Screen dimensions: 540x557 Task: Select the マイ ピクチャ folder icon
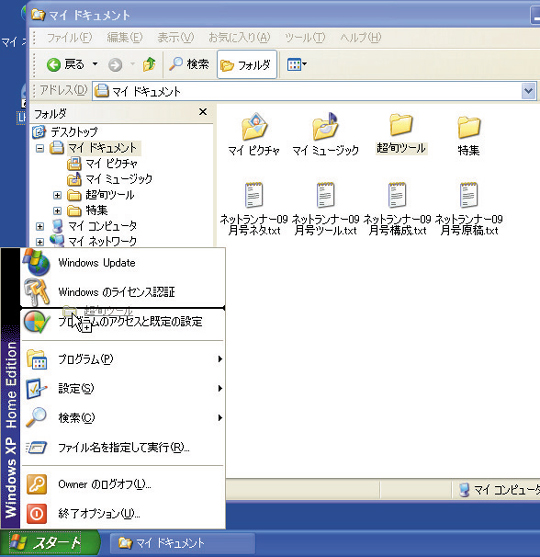254,127
